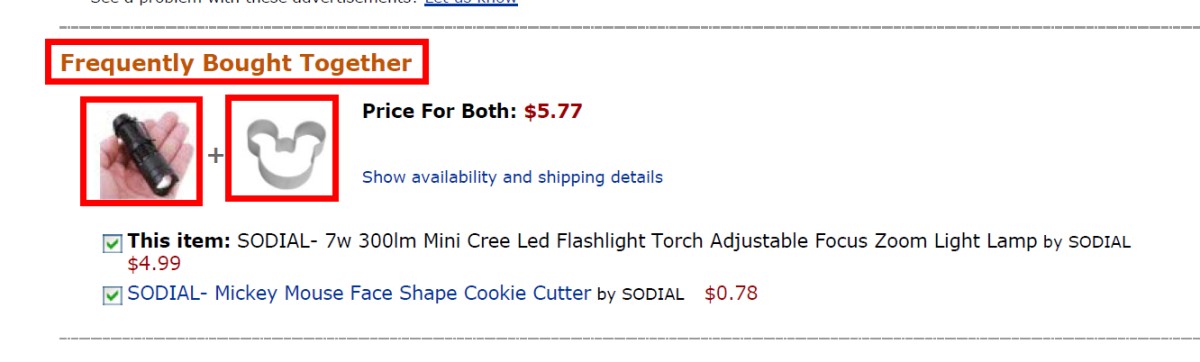Open the Let us know link
This screenshot has height=362, width=1200.
[471, 2]
